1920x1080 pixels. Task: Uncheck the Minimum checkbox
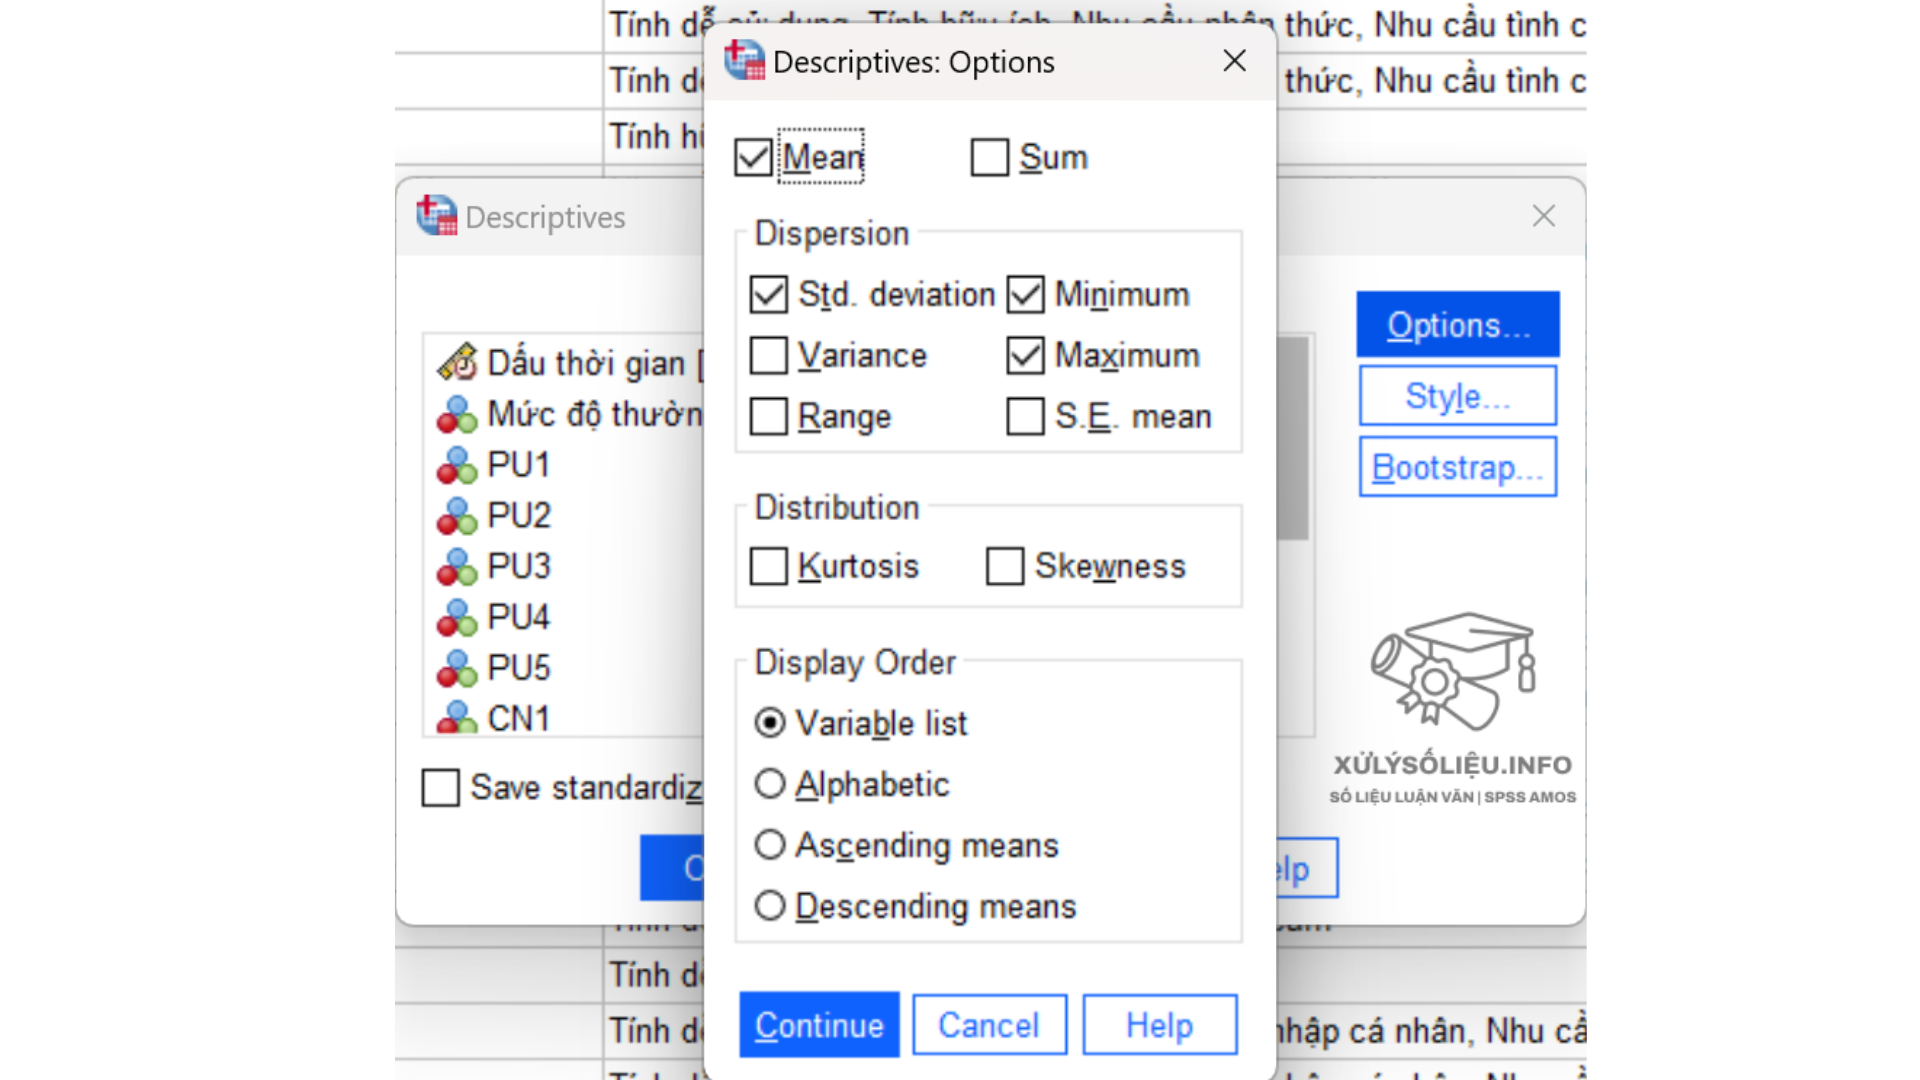[x=1025, y=295]
